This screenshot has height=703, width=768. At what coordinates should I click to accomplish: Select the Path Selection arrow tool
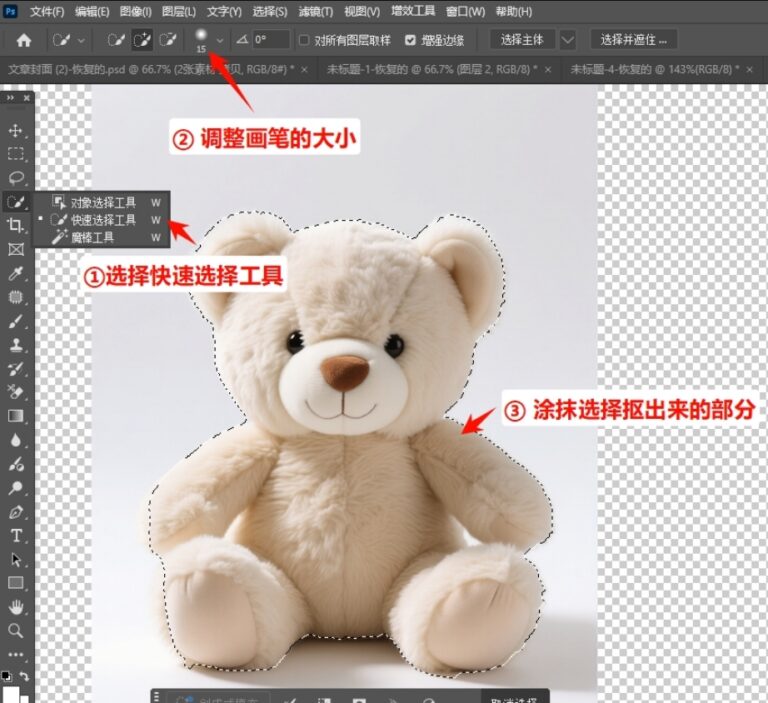16,559
